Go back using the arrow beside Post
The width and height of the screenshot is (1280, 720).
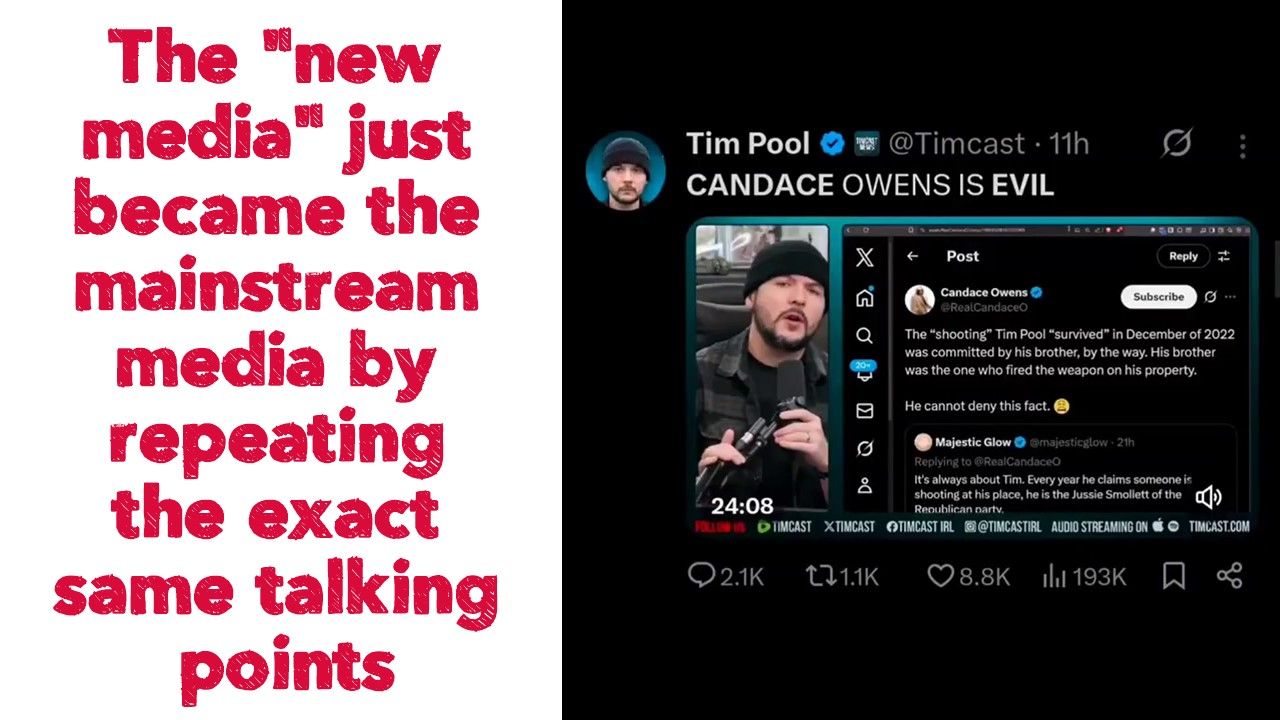pos(912,256)
